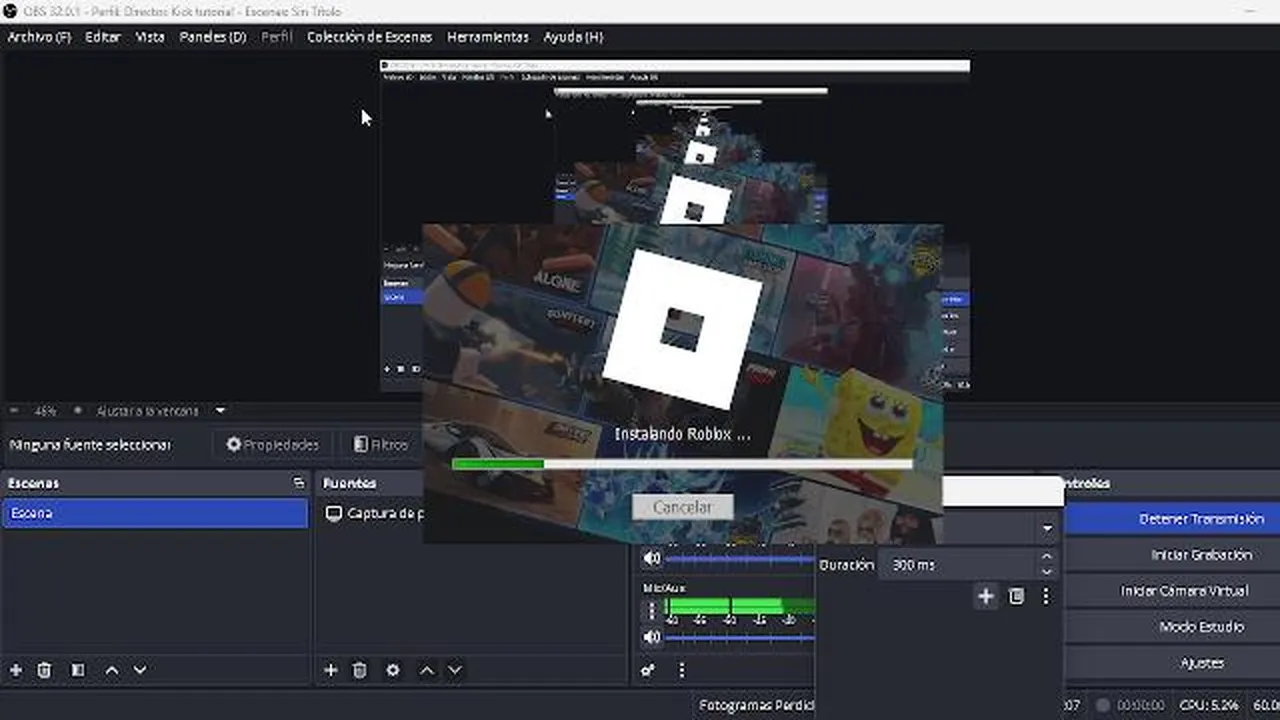Decrease transition duration with down stepper
The width and height of the screenshot is (1280, 720).
(x=1047, y=572)
